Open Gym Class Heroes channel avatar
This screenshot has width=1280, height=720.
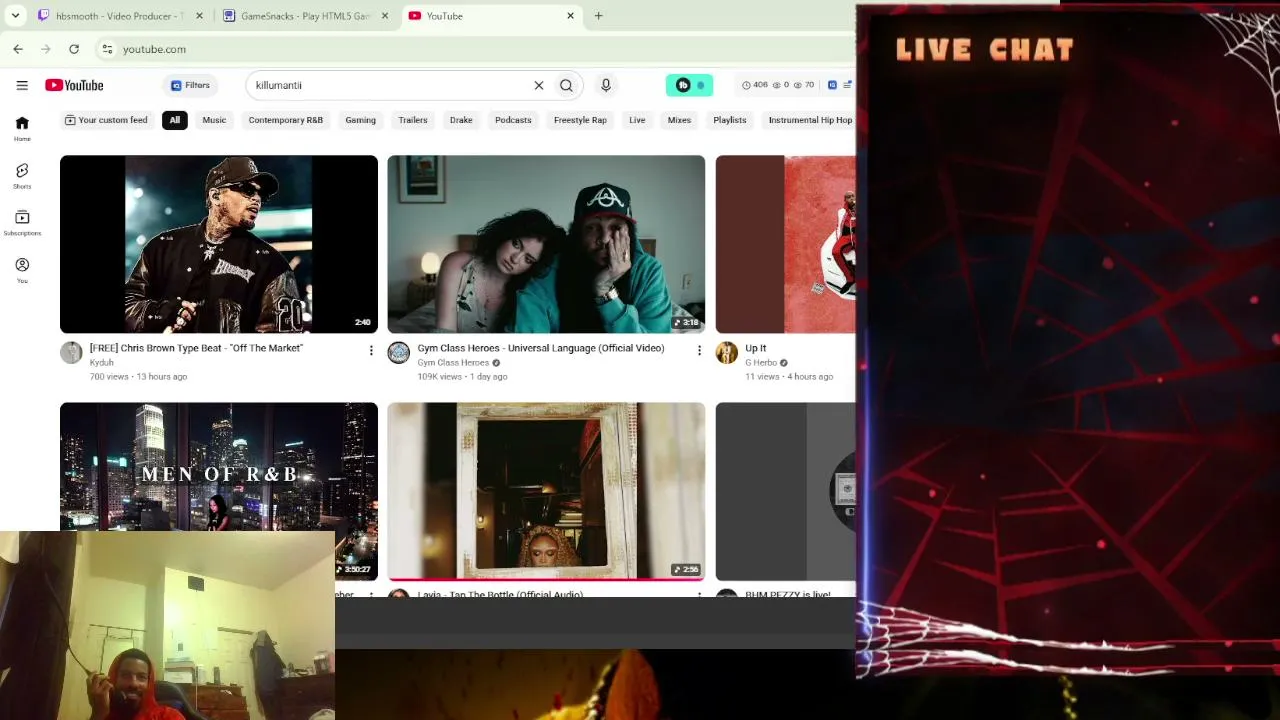coord(399,352)
